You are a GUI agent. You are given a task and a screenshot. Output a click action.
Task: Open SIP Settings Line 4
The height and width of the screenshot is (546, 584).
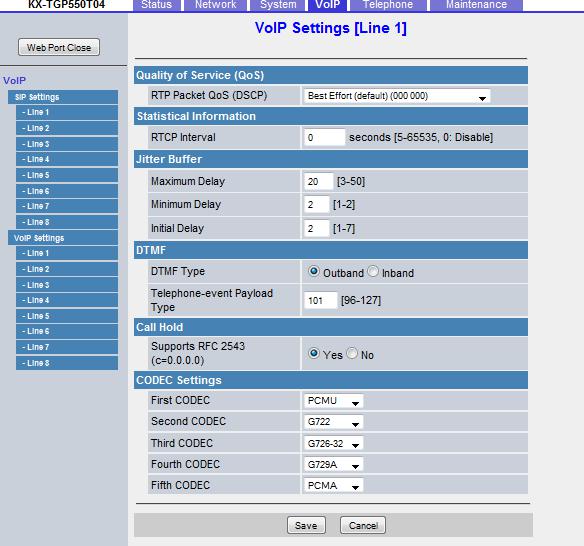click(x=67, y=159)
